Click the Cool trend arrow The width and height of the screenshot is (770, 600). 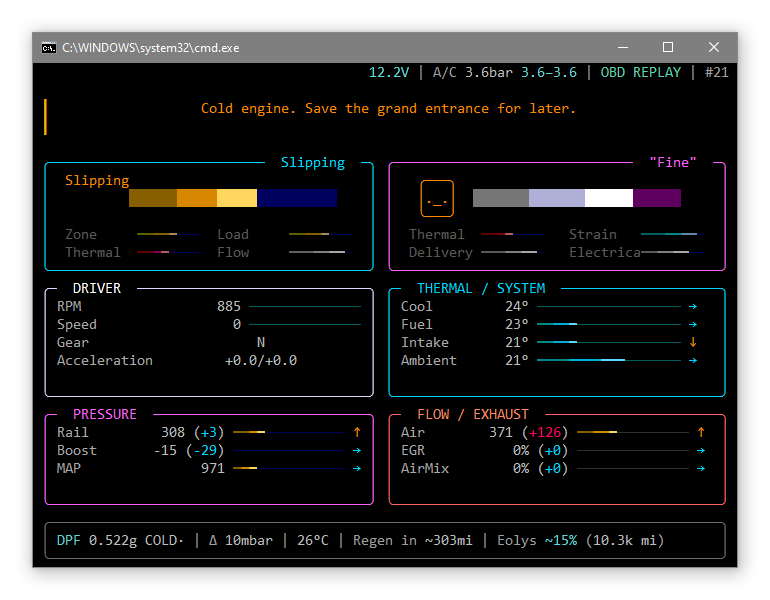point(693,306)
